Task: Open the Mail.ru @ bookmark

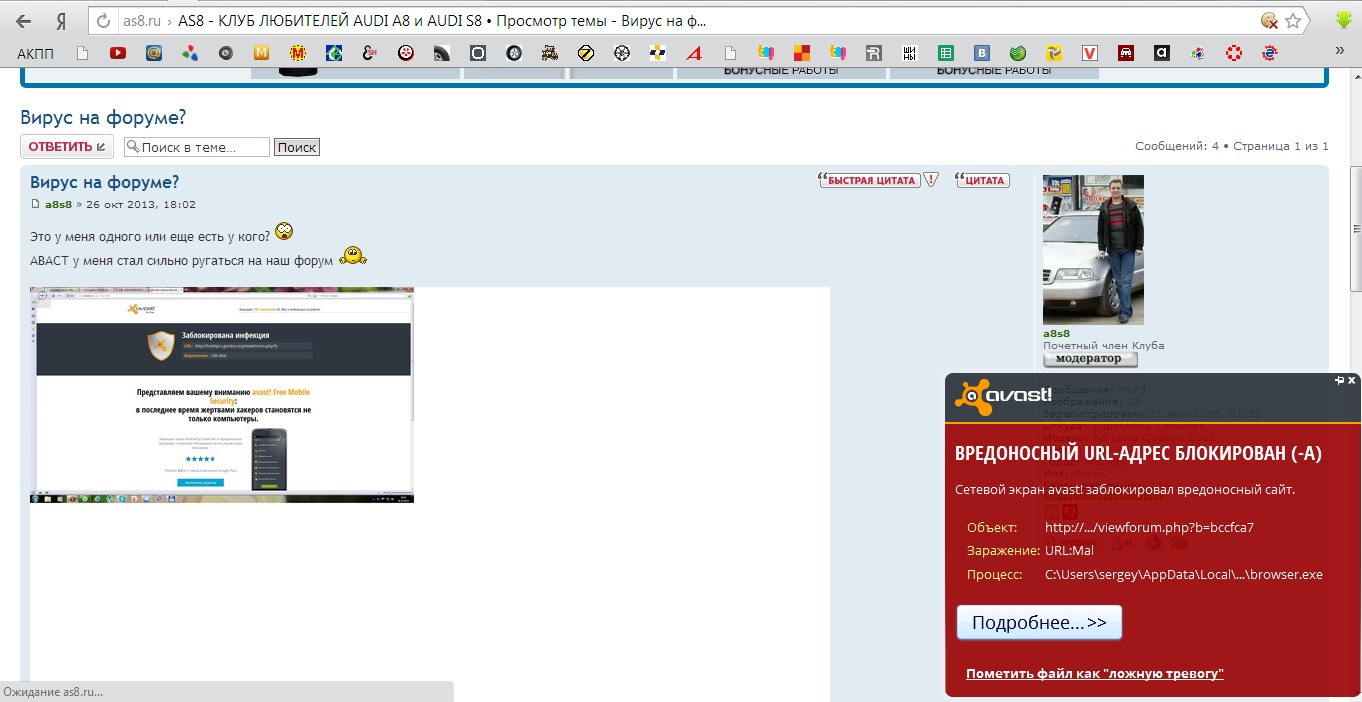Action: point(154,53)
